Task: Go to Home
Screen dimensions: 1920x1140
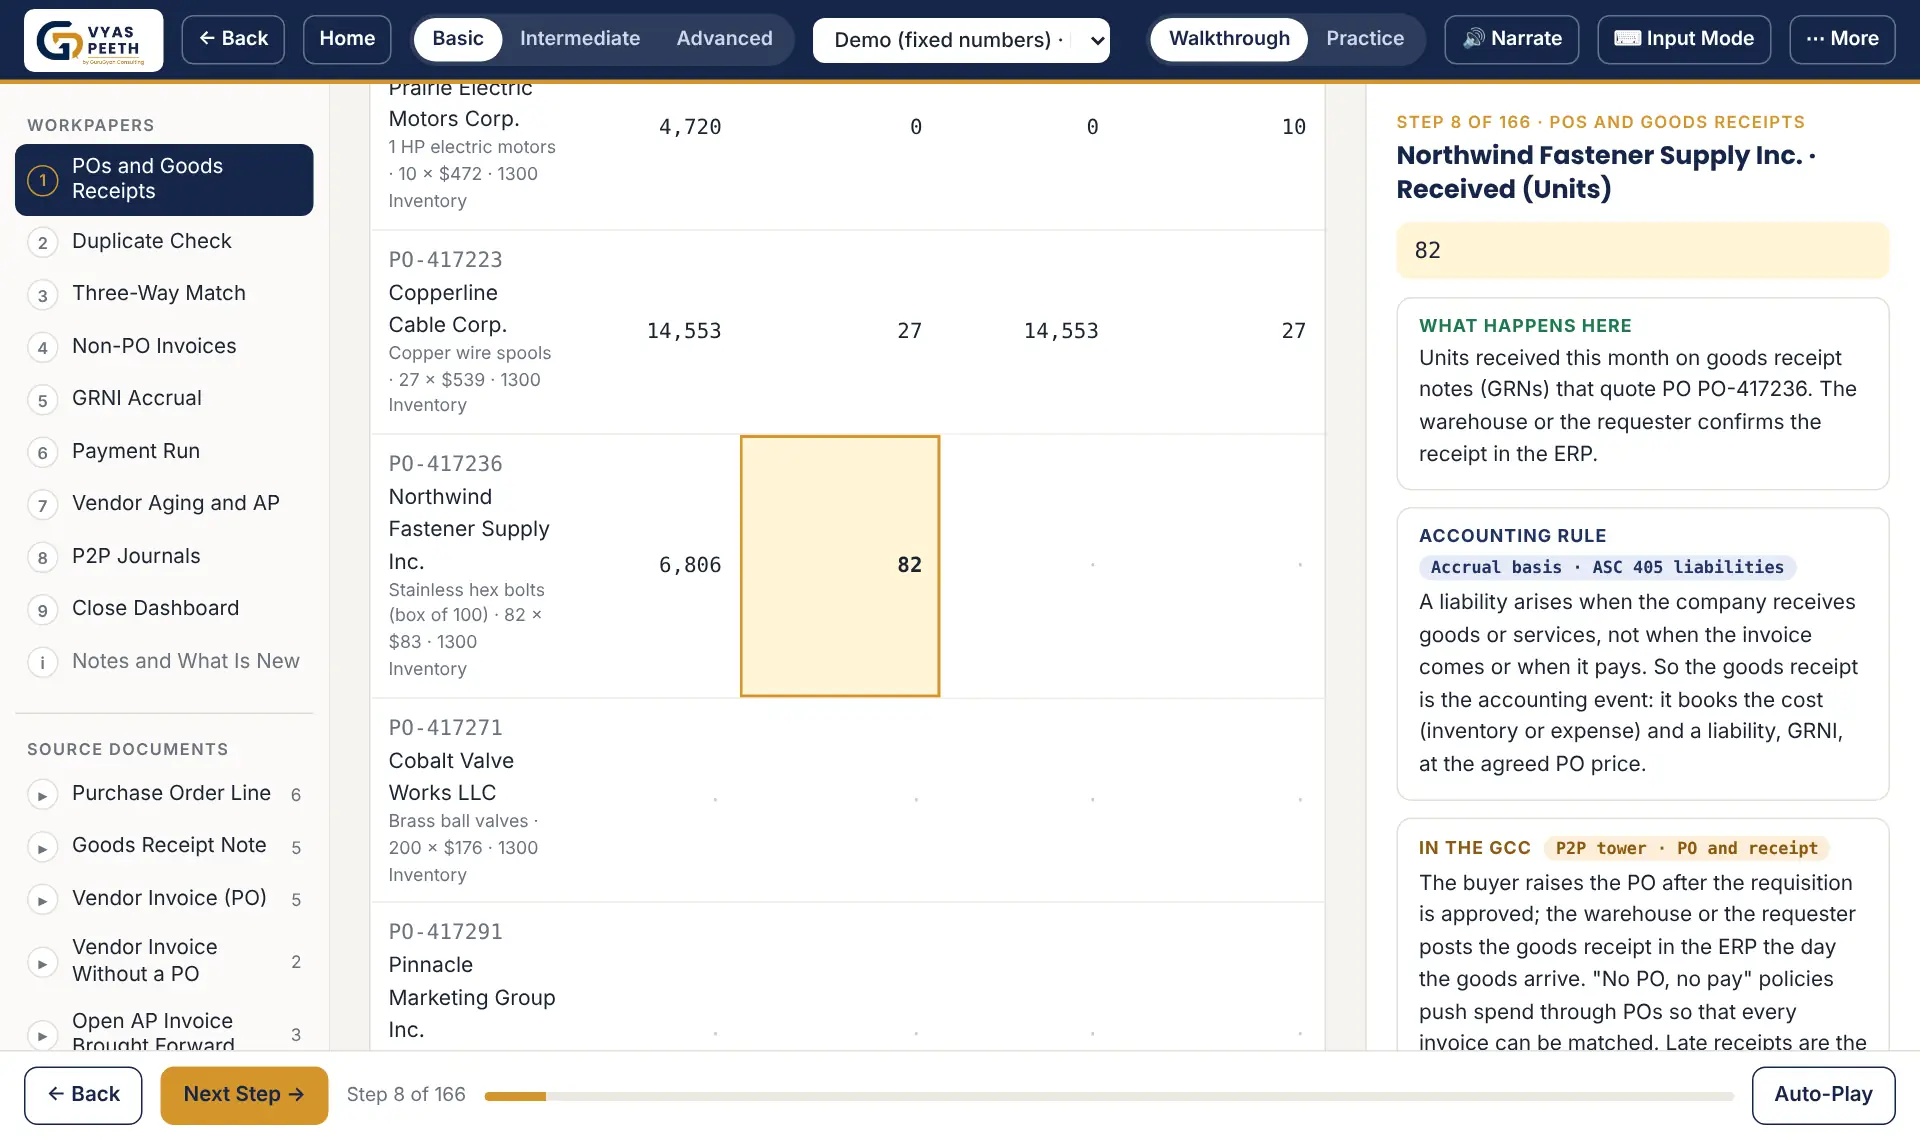Action: 347,39
